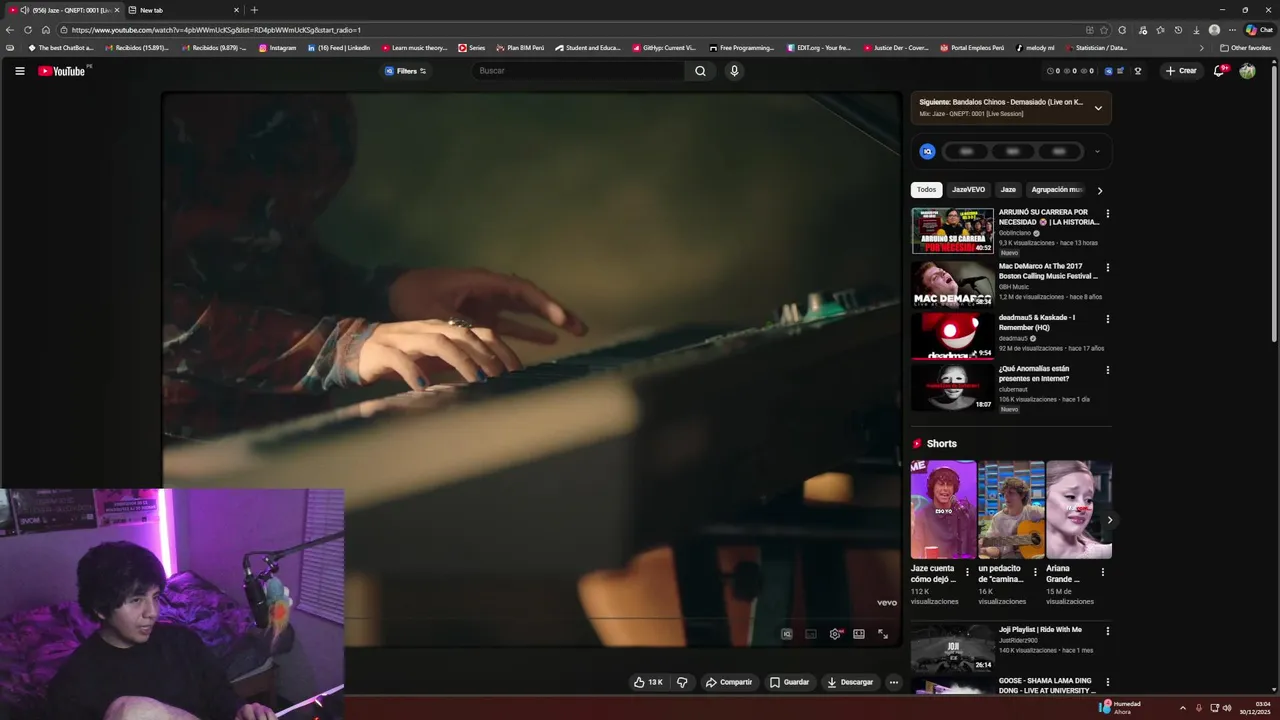
Task: Open options menu for ¿Qué Anomalías video
Action: tap(1107, 370)
